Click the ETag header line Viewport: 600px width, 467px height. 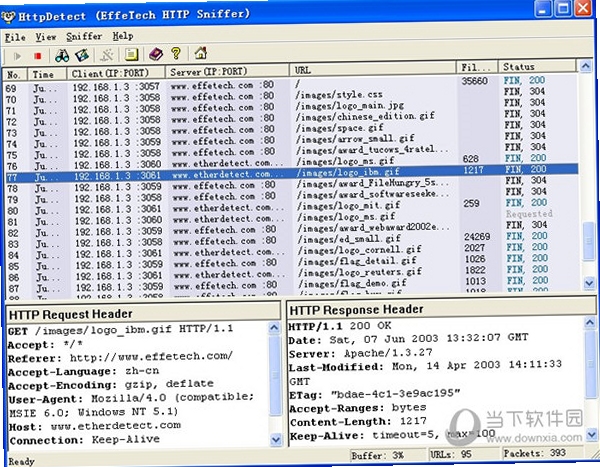click(375, 394)
